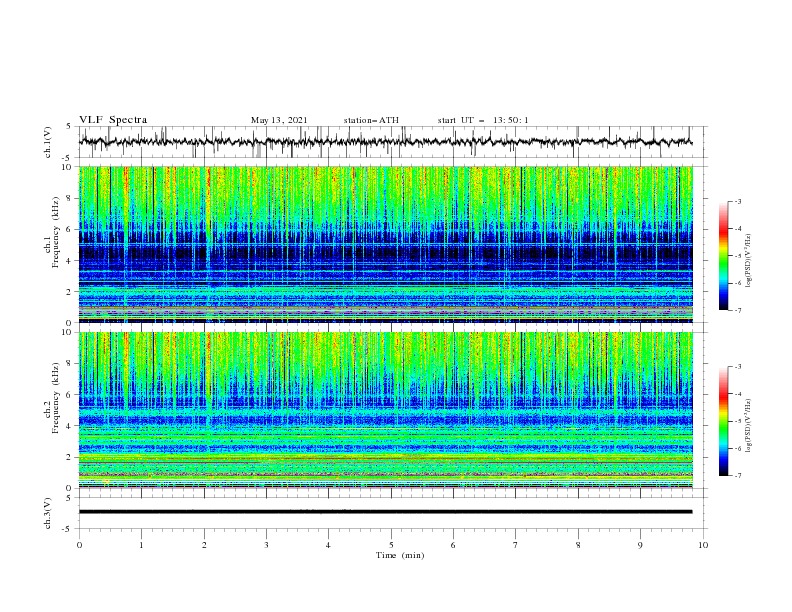Select the ch.1 spectrogram panel

[386, 244]
